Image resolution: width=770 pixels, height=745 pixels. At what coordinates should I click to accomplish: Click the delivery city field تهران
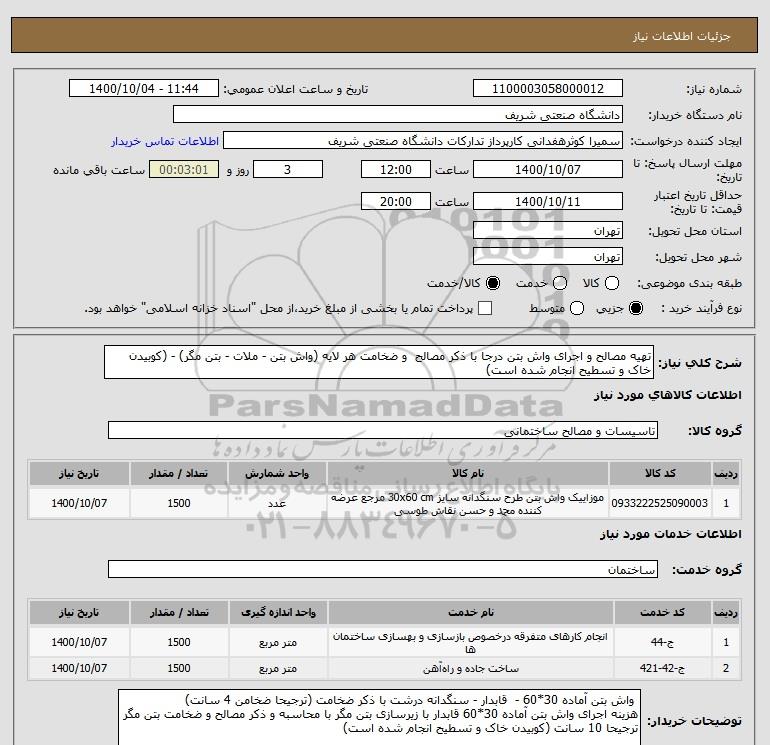click(548, 256)
